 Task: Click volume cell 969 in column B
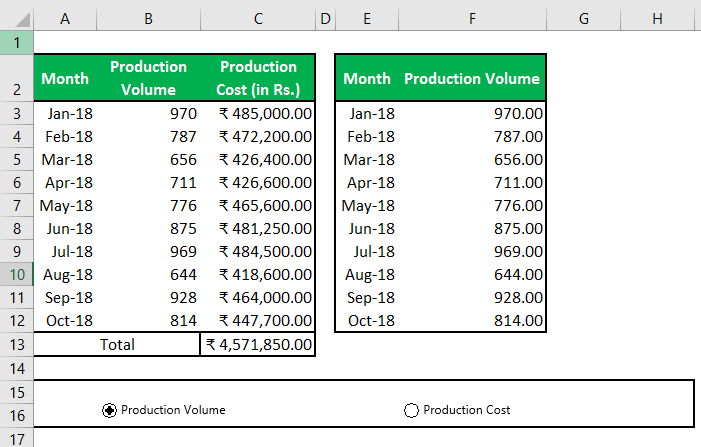click(148, 252)
